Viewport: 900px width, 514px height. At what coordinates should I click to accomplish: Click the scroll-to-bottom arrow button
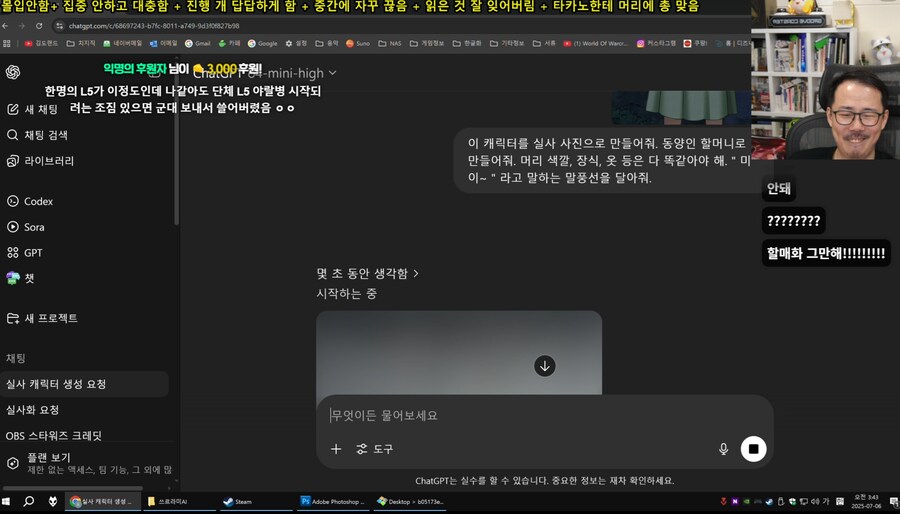(x=545, y=365)
